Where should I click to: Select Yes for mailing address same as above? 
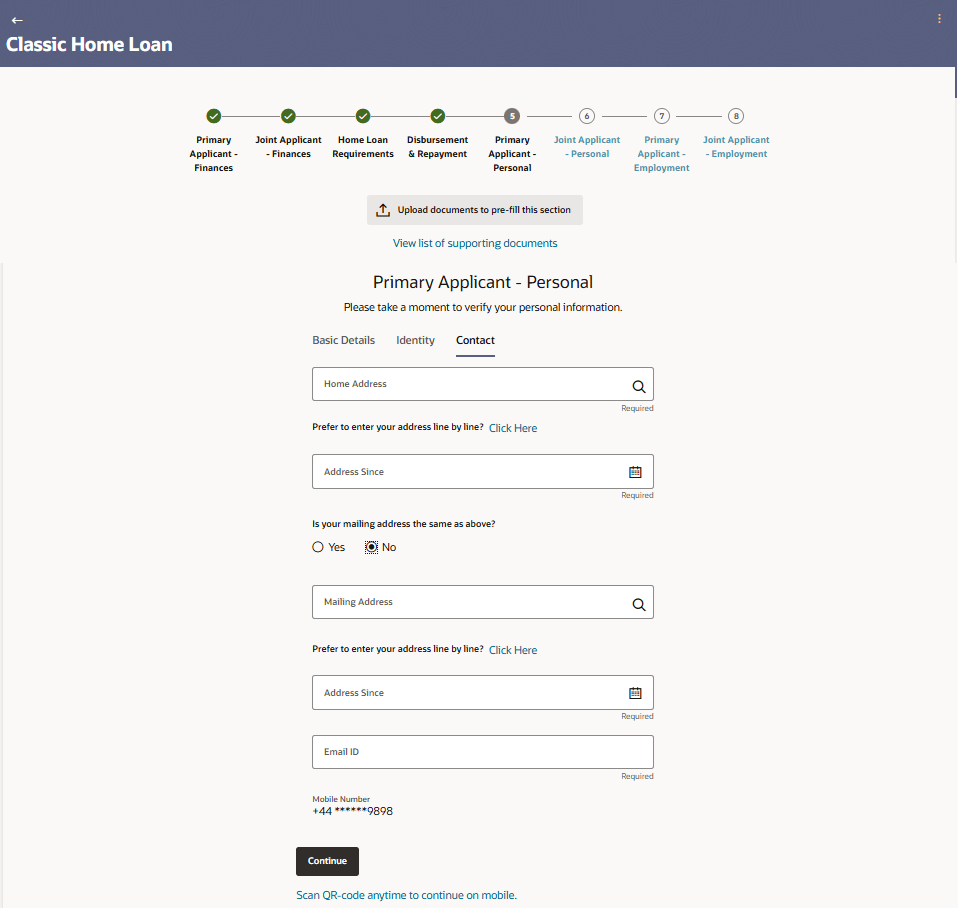[318, 547]
